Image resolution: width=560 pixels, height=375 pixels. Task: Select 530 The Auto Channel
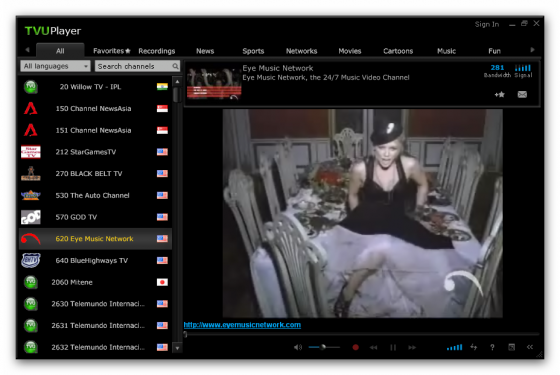(x=95, y=195)
